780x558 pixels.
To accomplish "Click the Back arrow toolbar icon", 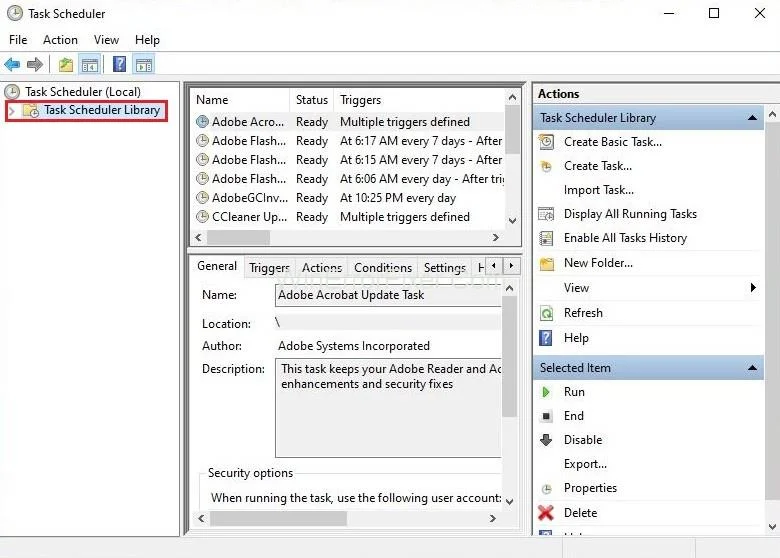I will click(12, 65).
